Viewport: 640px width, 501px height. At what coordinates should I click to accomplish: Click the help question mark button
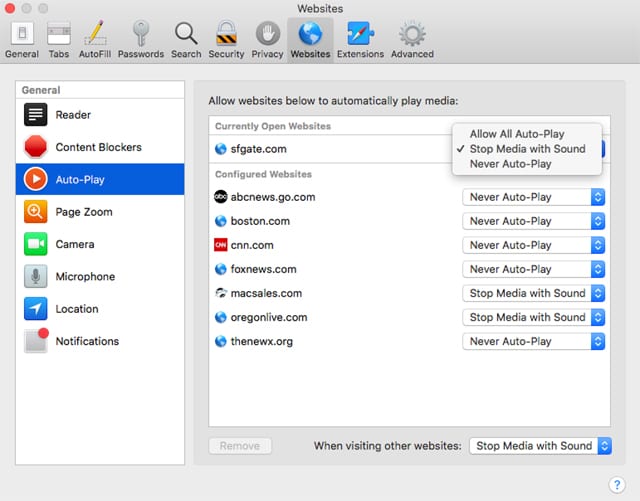[616, 485]
